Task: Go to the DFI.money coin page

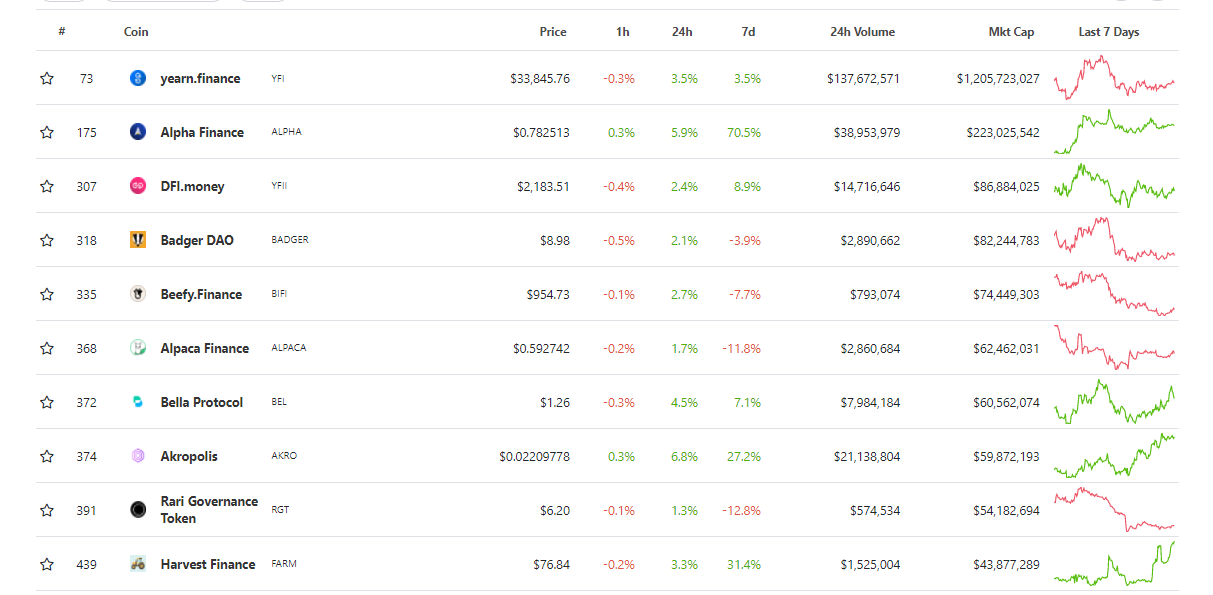Action: click(x=192, y=186)
